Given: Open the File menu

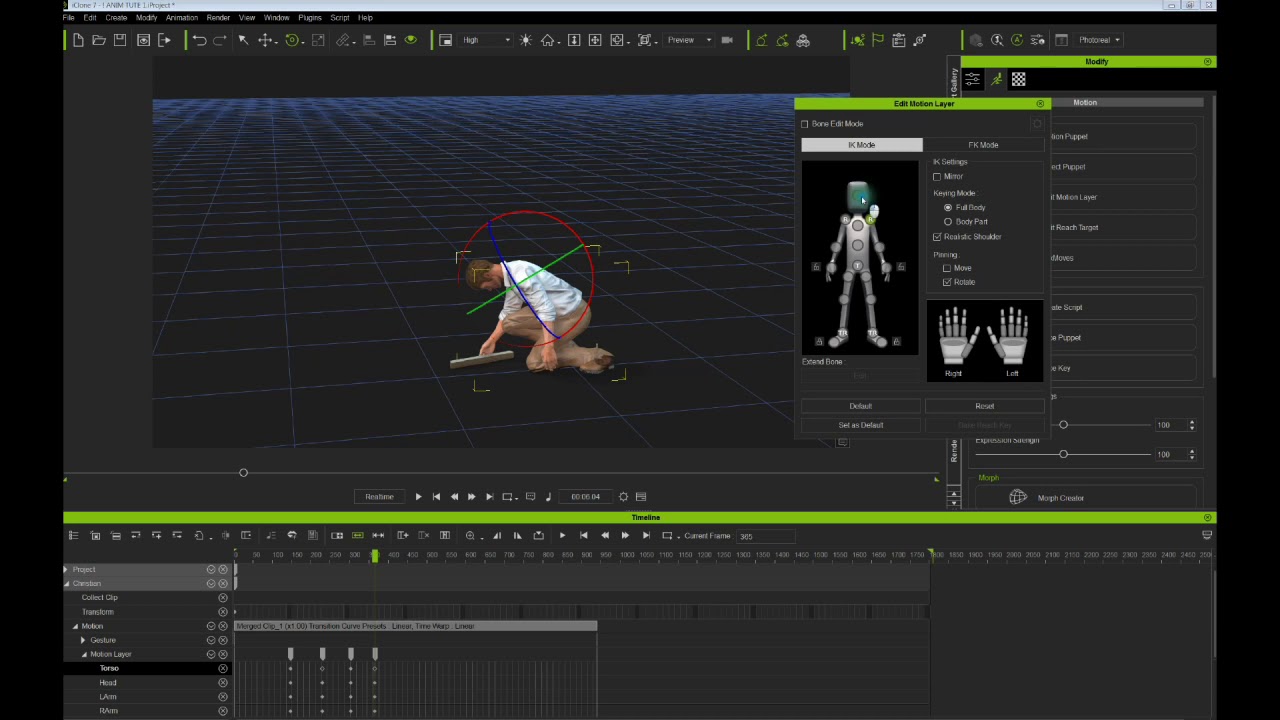Looking at the screenshot, I should [69, 18].
